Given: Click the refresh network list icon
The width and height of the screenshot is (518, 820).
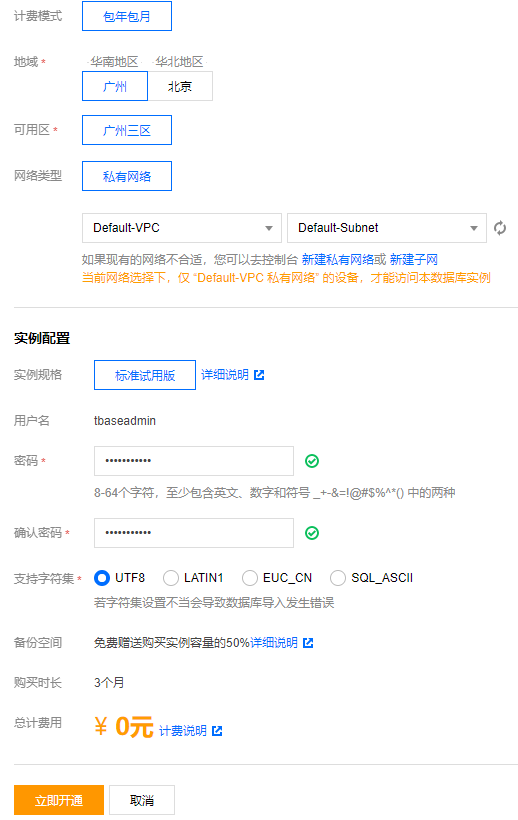Looking at the screenshot, I should point(500,228).
